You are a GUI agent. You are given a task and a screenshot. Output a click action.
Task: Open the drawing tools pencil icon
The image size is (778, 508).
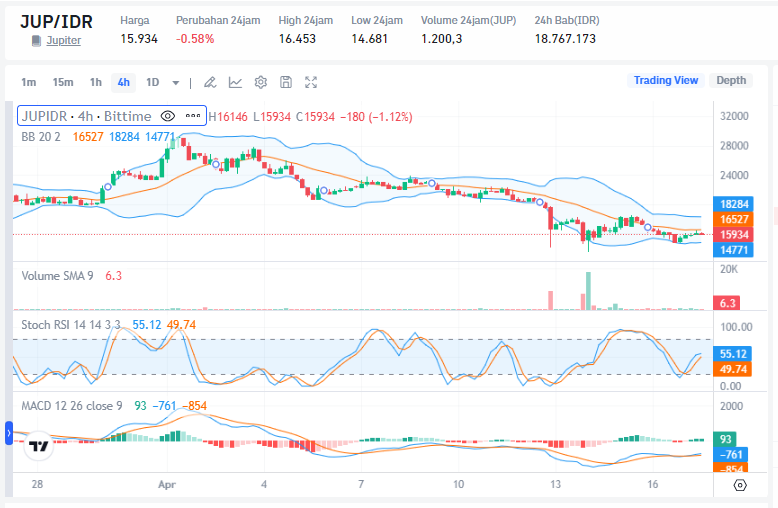pos(210,82)
